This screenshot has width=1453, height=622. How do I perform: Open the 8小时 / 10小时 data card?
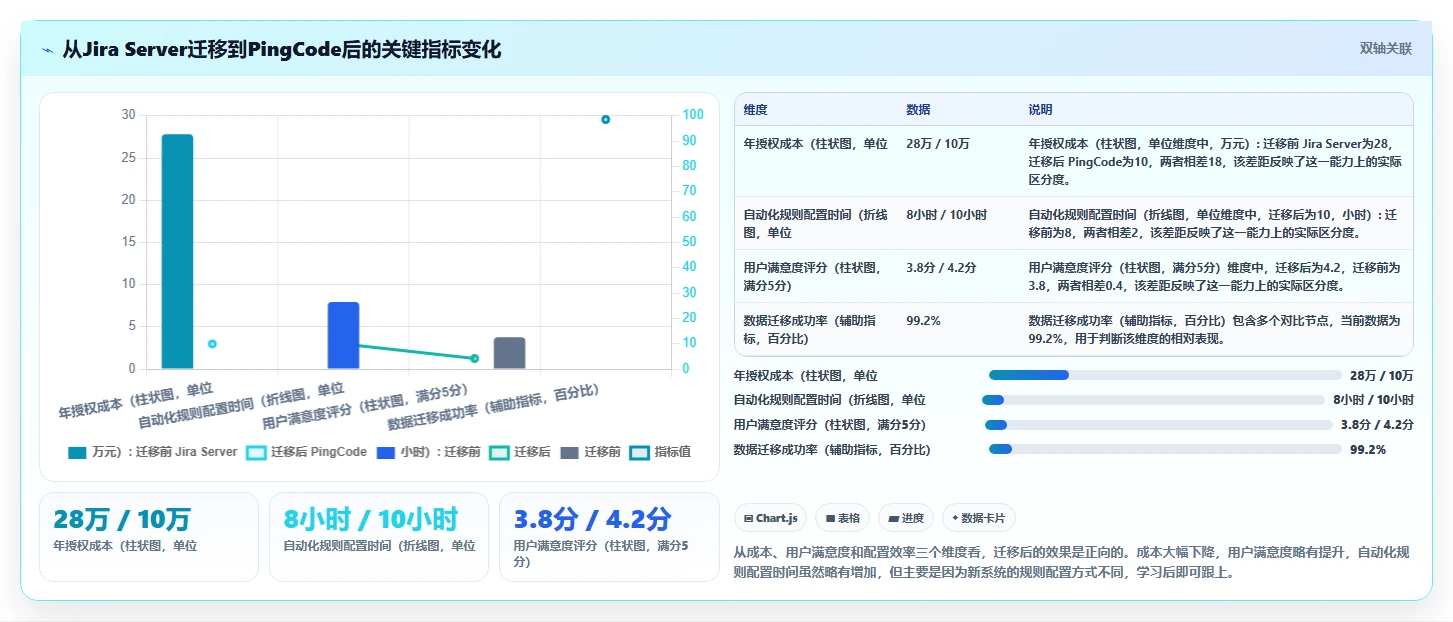pos(379,537)
